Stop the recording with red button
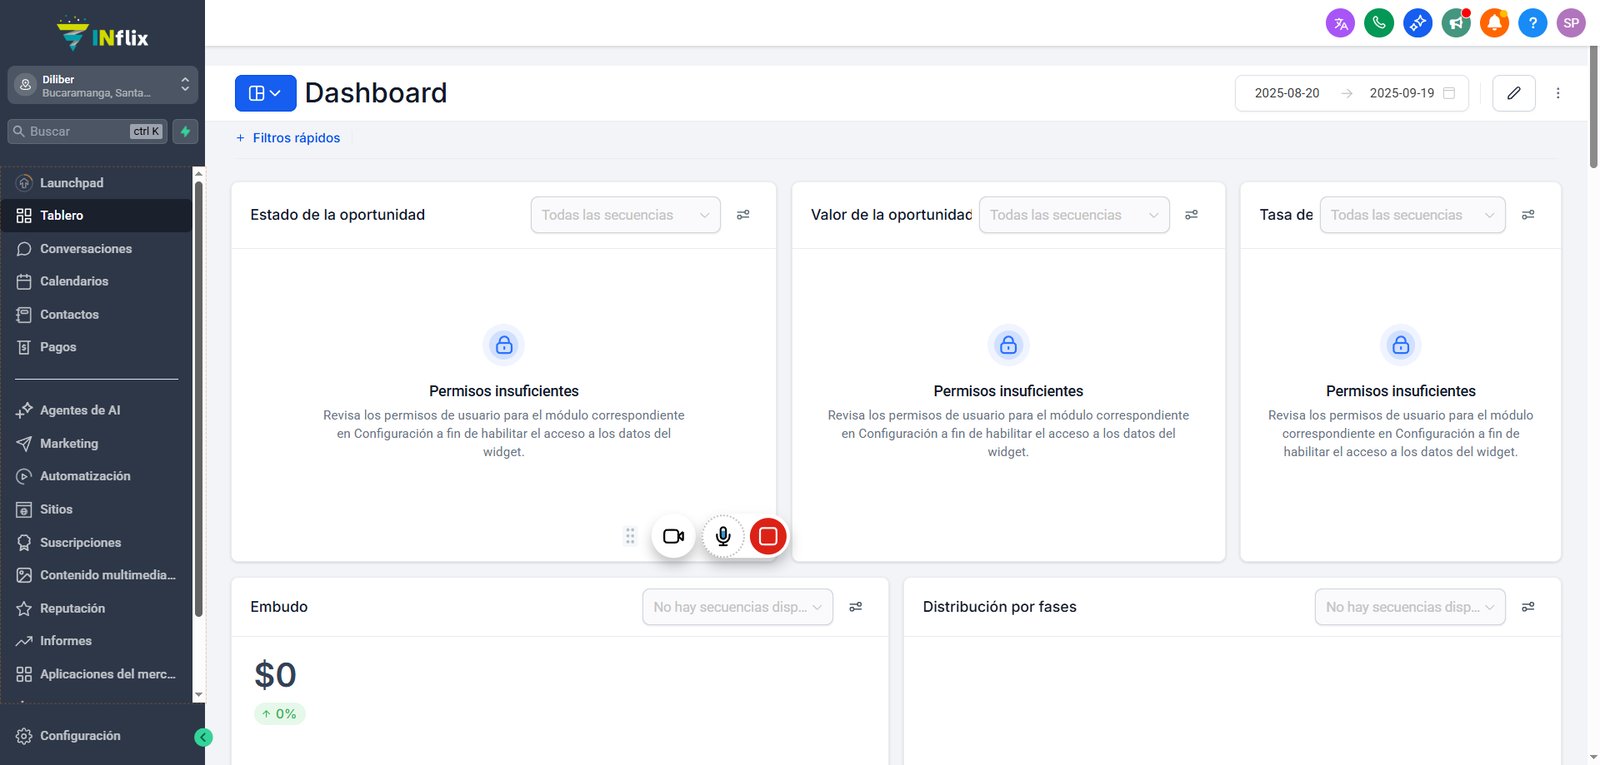 coord(768,536)
